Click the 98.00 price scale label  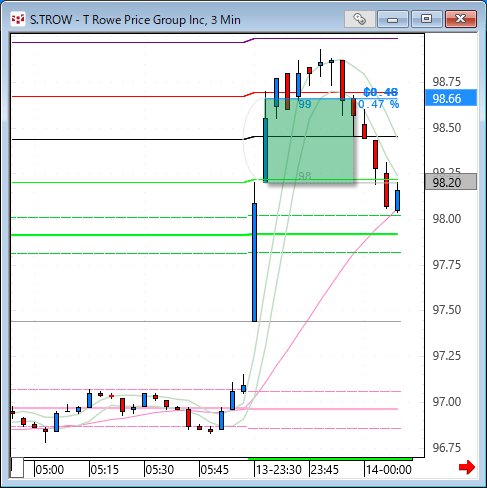pos(447,219)
